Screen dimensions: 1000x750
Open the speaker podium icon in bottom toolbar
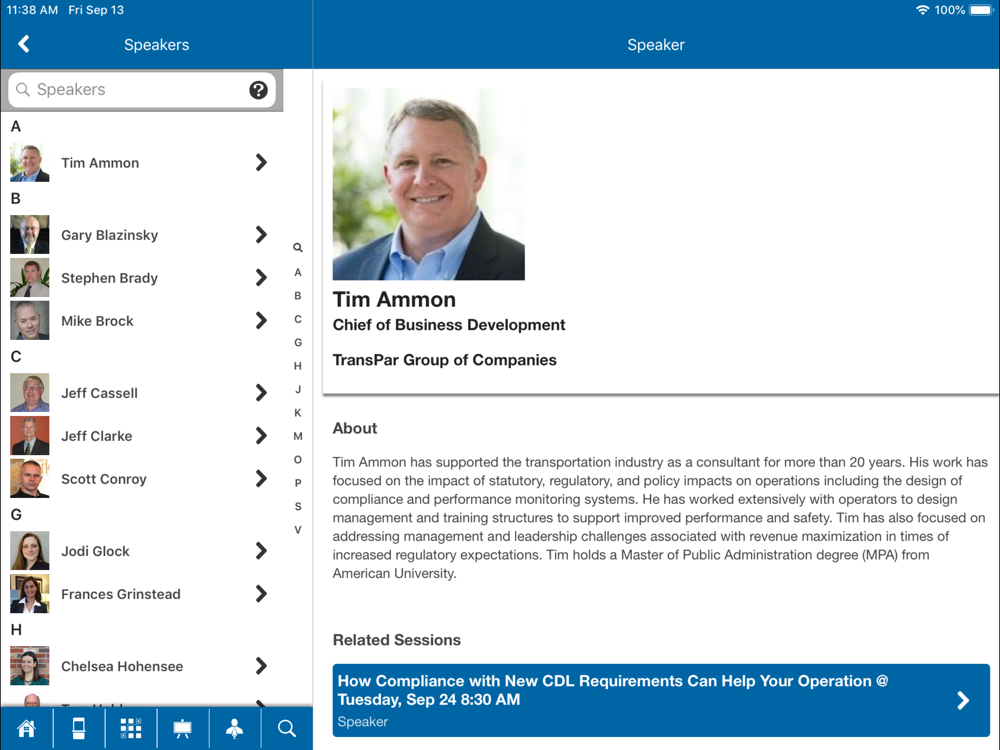click(234, 729)
